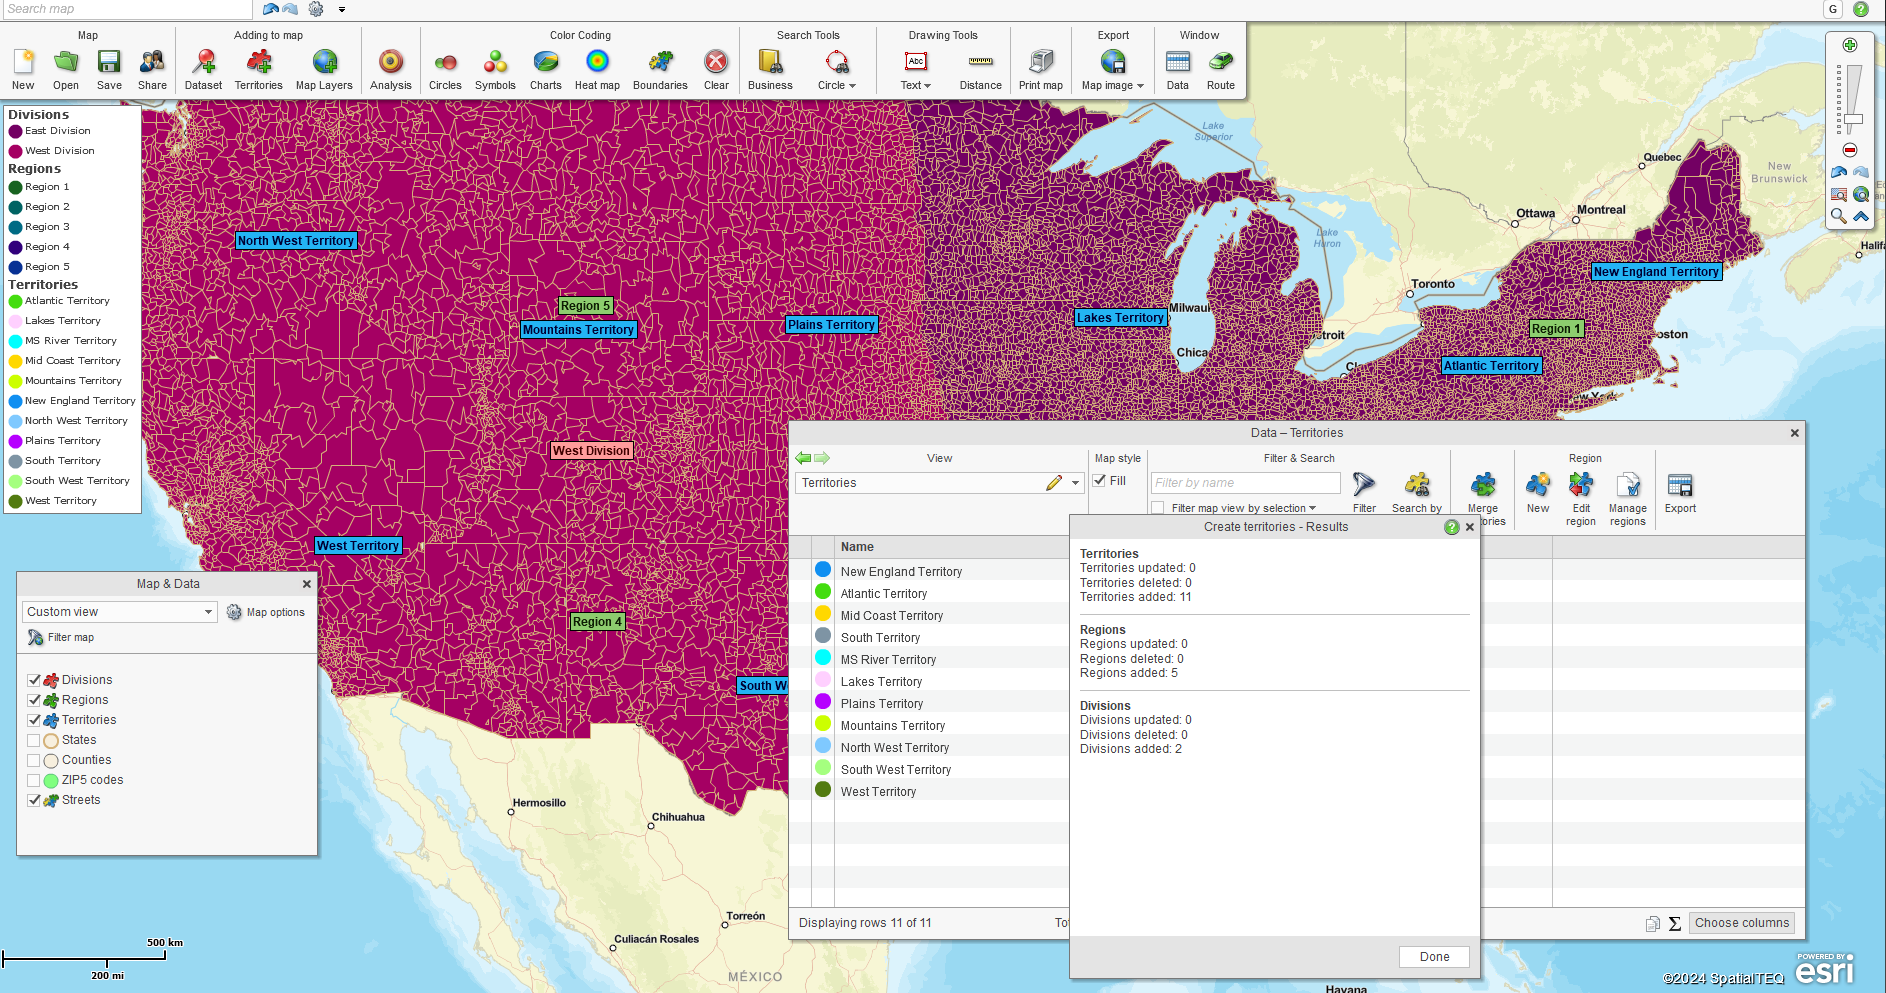Open help in Create territories results
Screen dimensions: 1886x993
pos(1452,527)
